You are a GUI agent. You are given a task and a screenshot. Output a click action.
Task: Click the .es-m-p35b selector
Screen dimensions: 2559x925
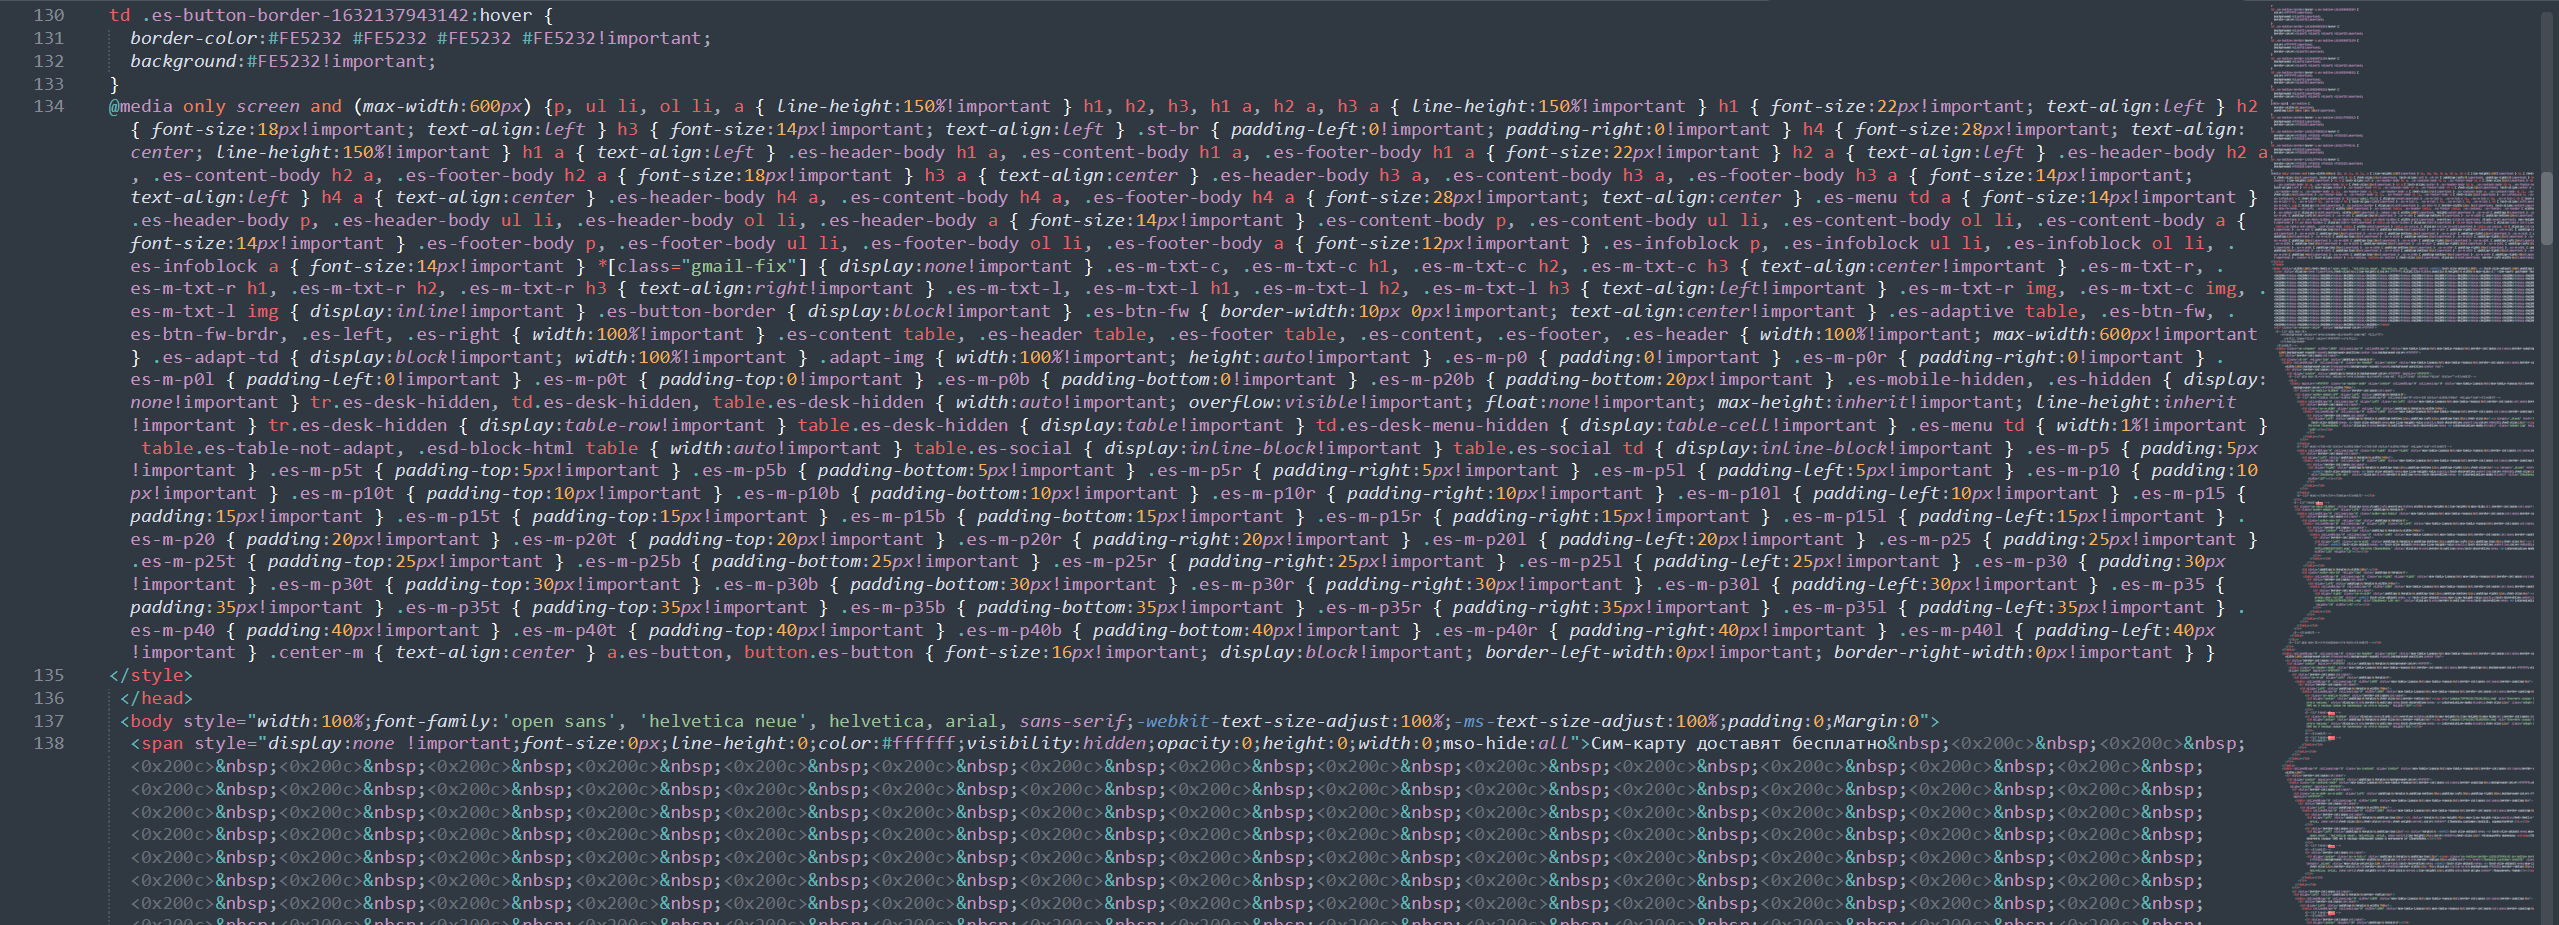click(893, 607)
